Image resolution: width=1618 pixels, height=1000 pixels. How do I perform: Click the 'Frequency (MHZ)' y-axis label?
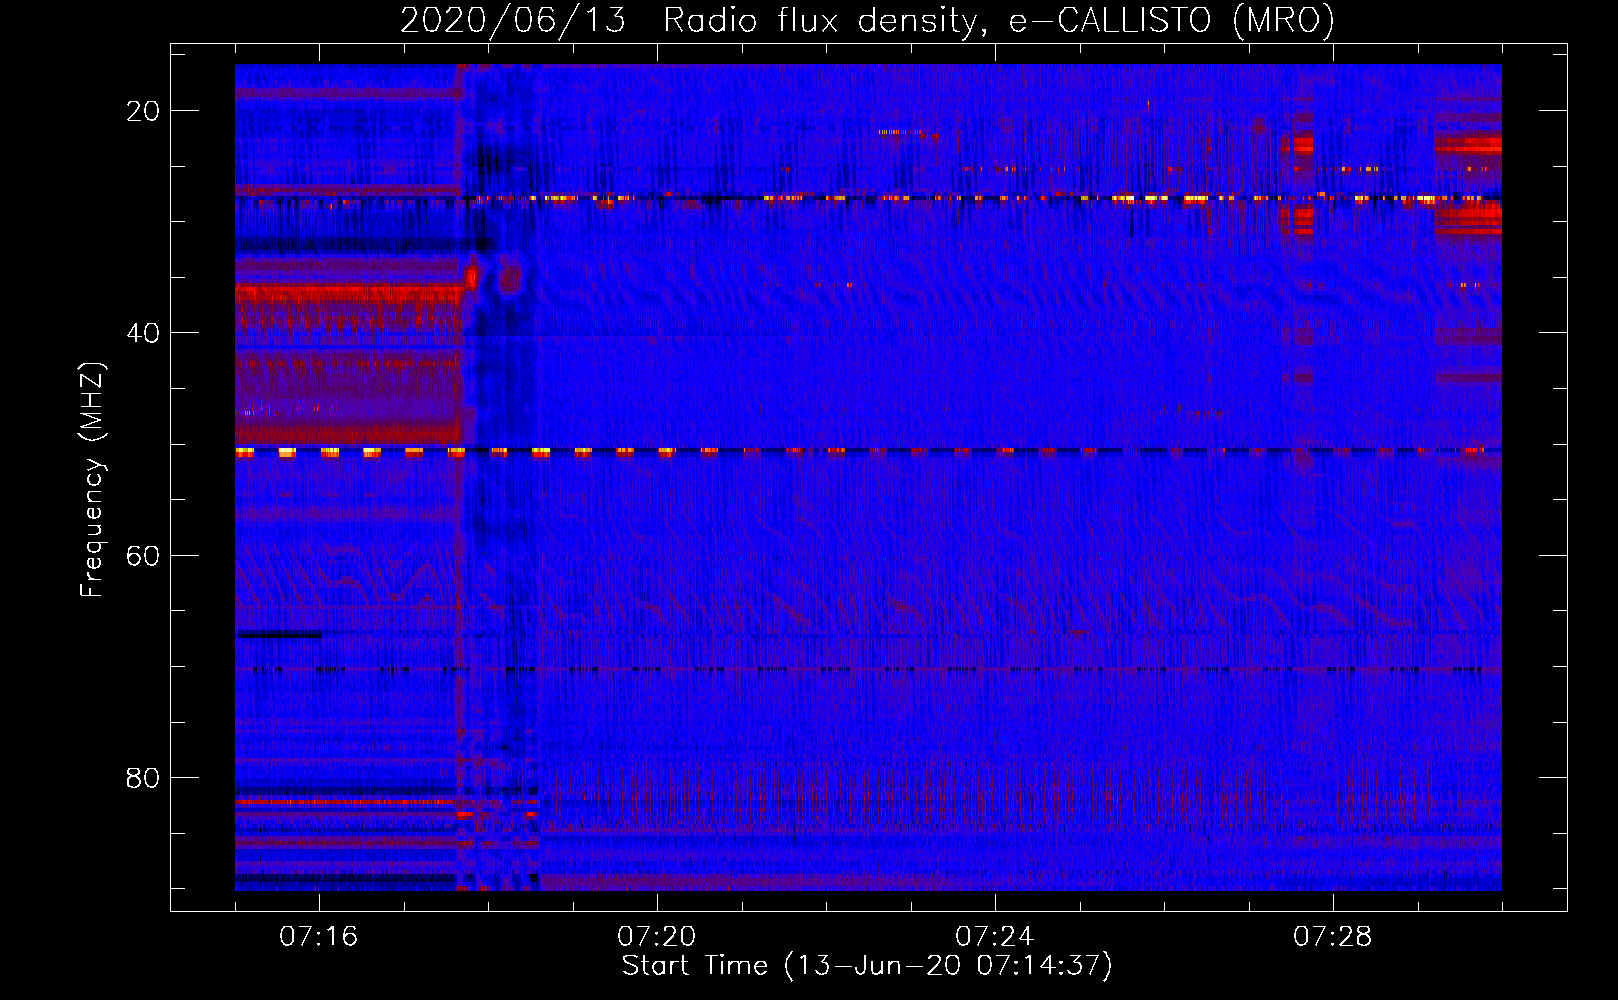point(92,480)
